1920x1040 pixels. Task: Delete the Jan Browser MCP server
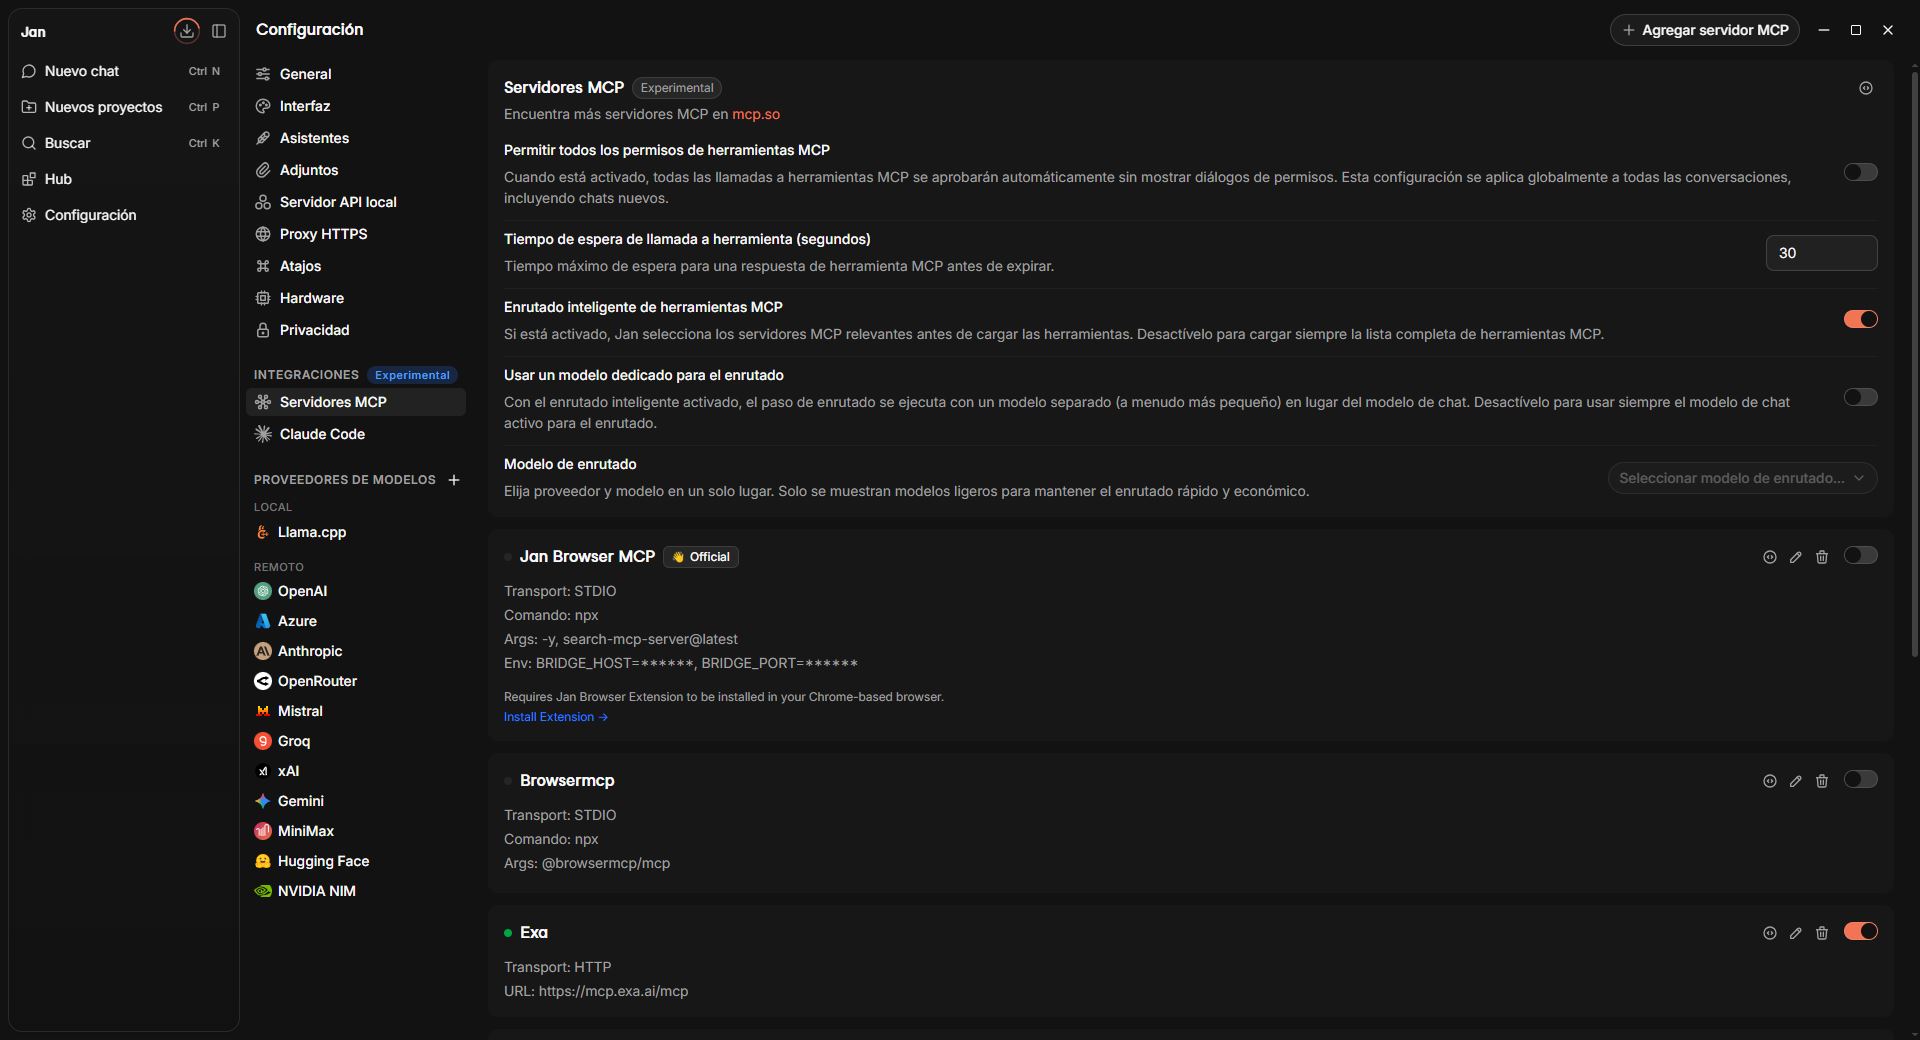pos(1822,557)
